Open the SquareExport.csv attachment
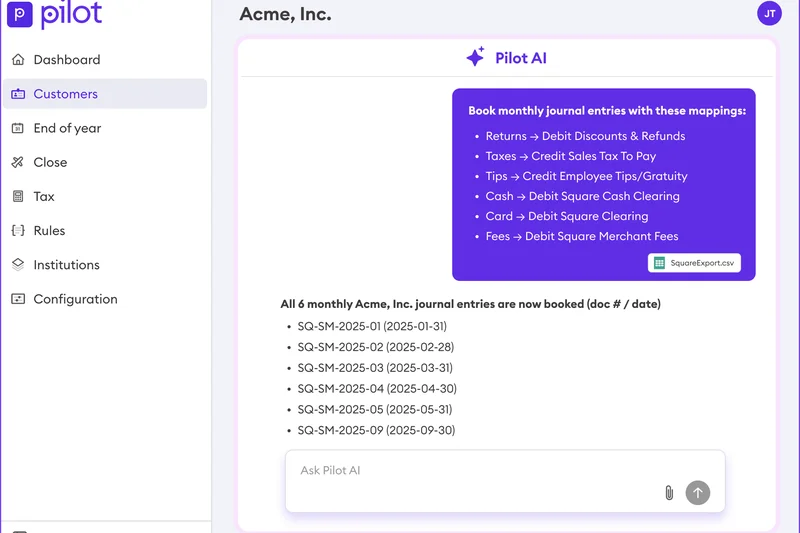The height and width of the screenshot is (533, 800). coord(694,263)
